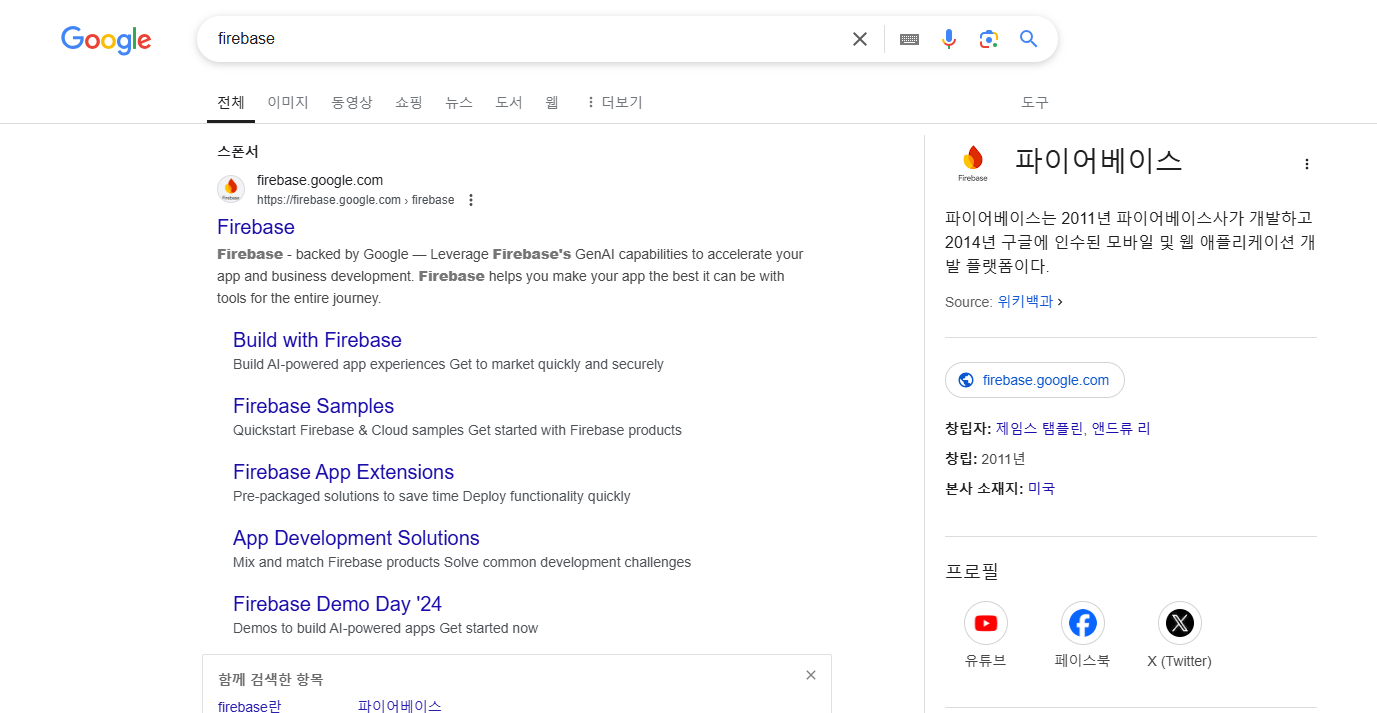Open three-dot menu next to ad URL
The image size is (1377, 713).
[x=471, y=200]
